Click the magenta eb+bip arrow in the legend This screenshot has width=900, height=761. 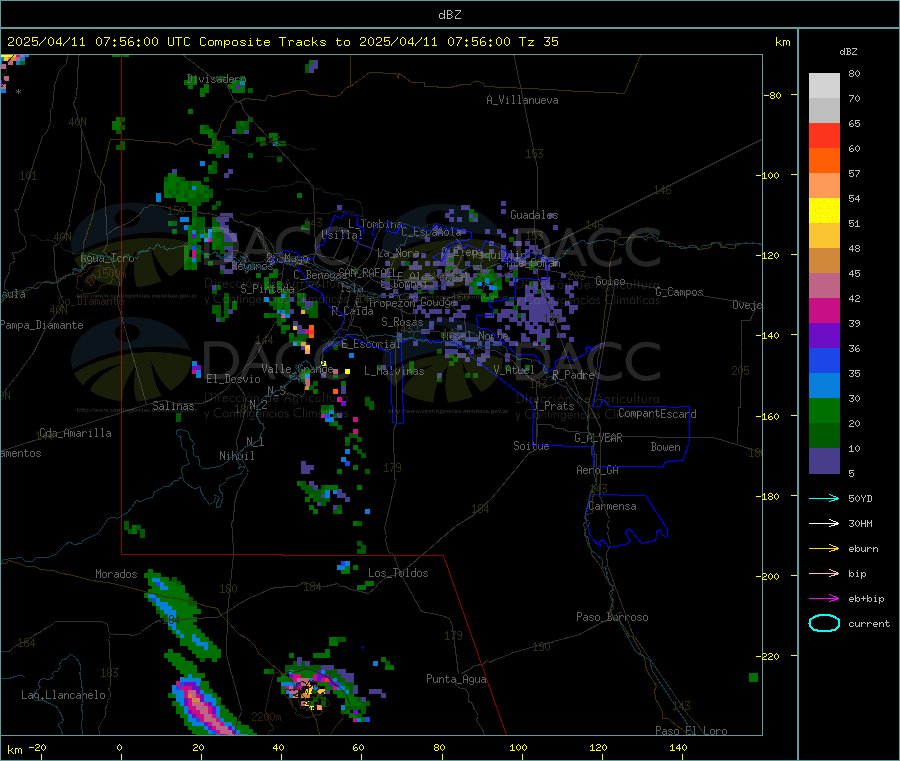[x=824, y=599]
